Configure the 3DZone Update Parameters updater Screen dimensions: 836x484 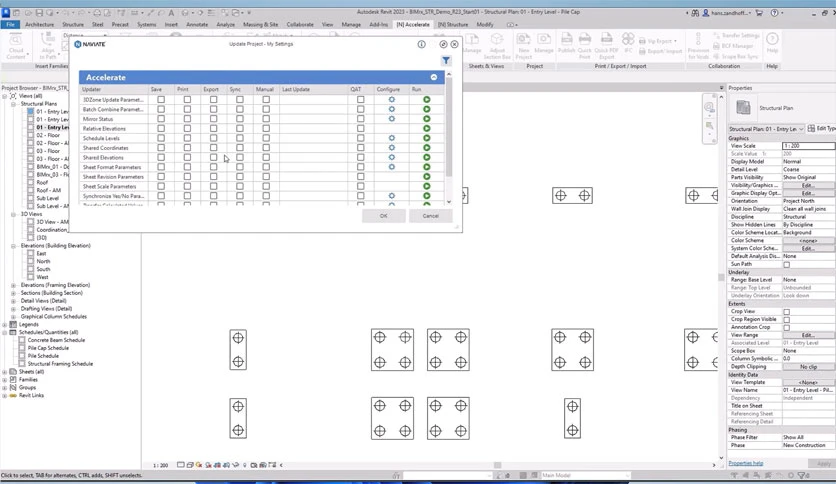(391, 100)
